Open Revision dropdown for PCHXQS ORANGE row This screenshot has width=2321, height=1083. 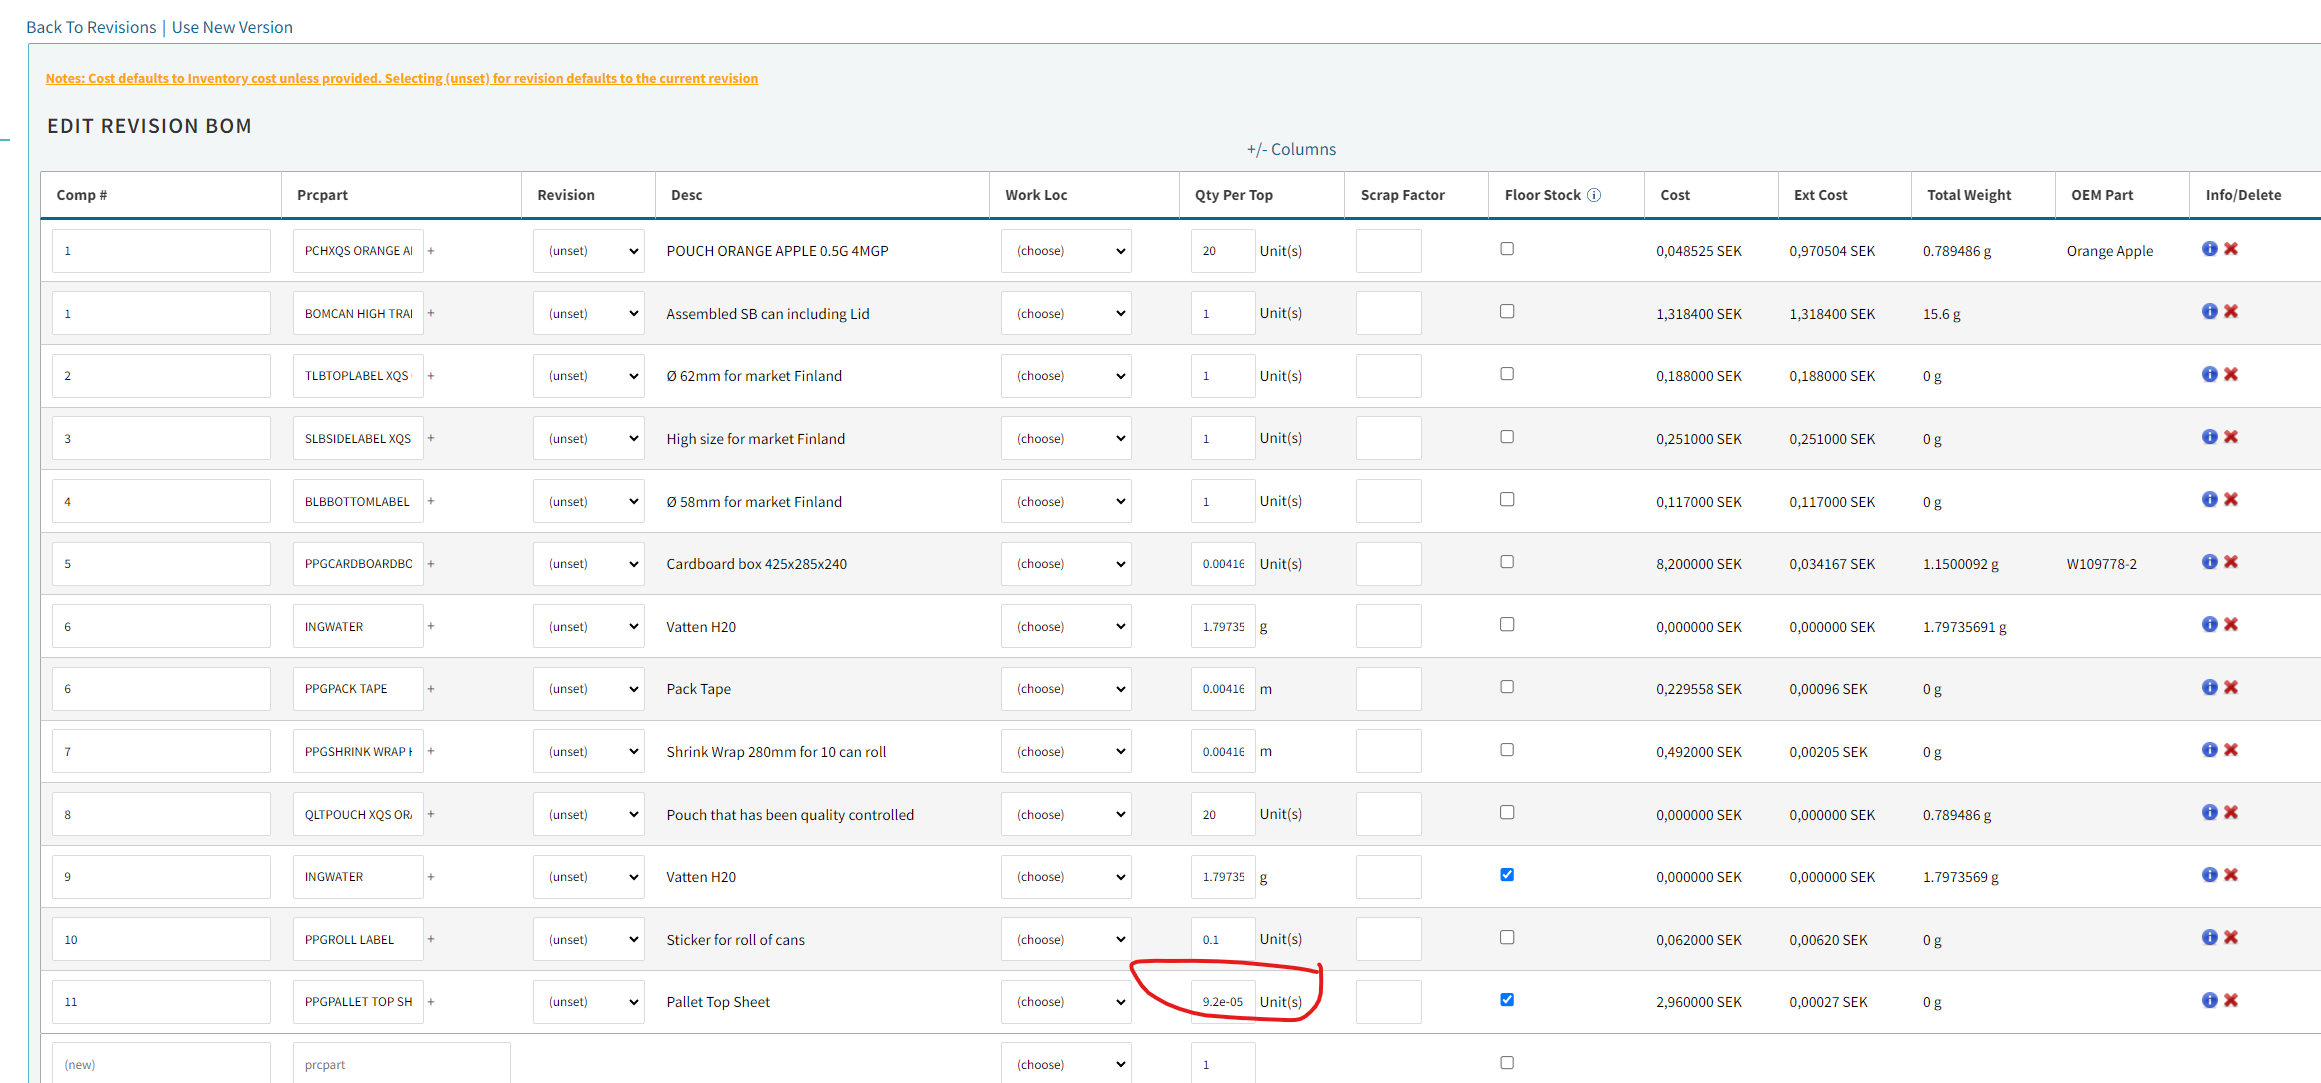(x=589, y=251)
